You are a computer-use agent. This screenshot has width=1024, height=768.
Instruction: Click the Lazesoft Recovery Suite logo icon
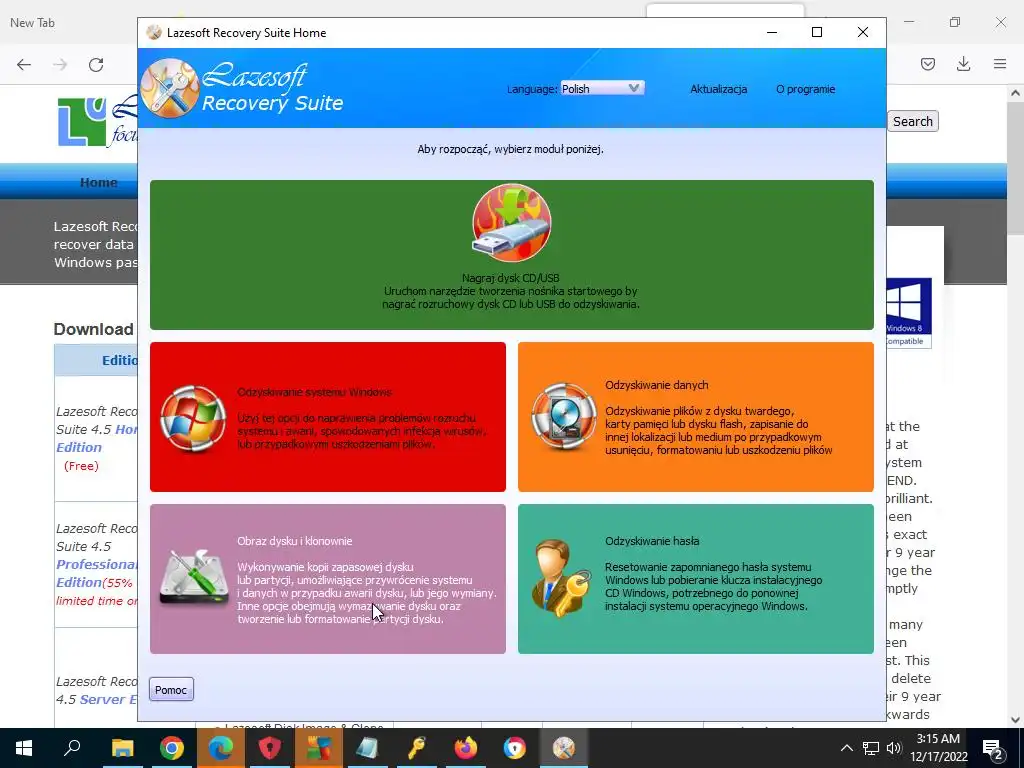point(169,88)
